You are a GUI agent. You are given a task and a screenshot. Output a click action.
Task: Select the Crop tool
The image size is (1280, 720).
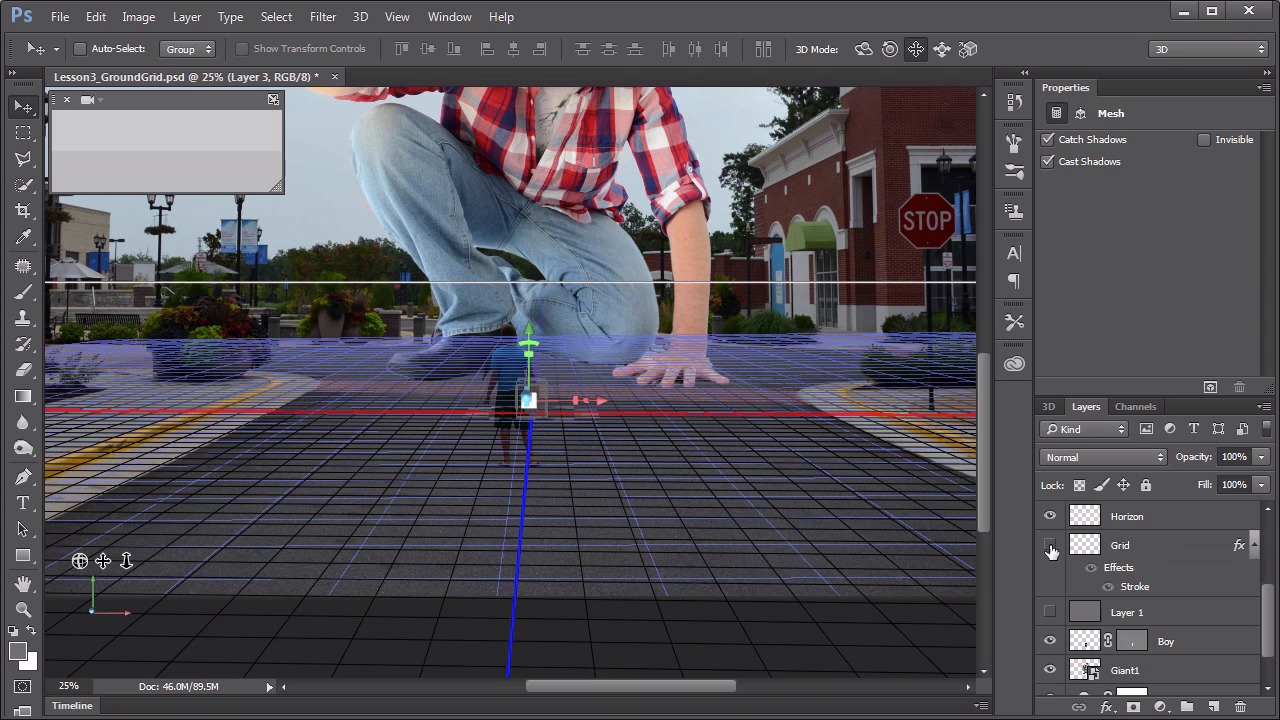click(23, 211)
